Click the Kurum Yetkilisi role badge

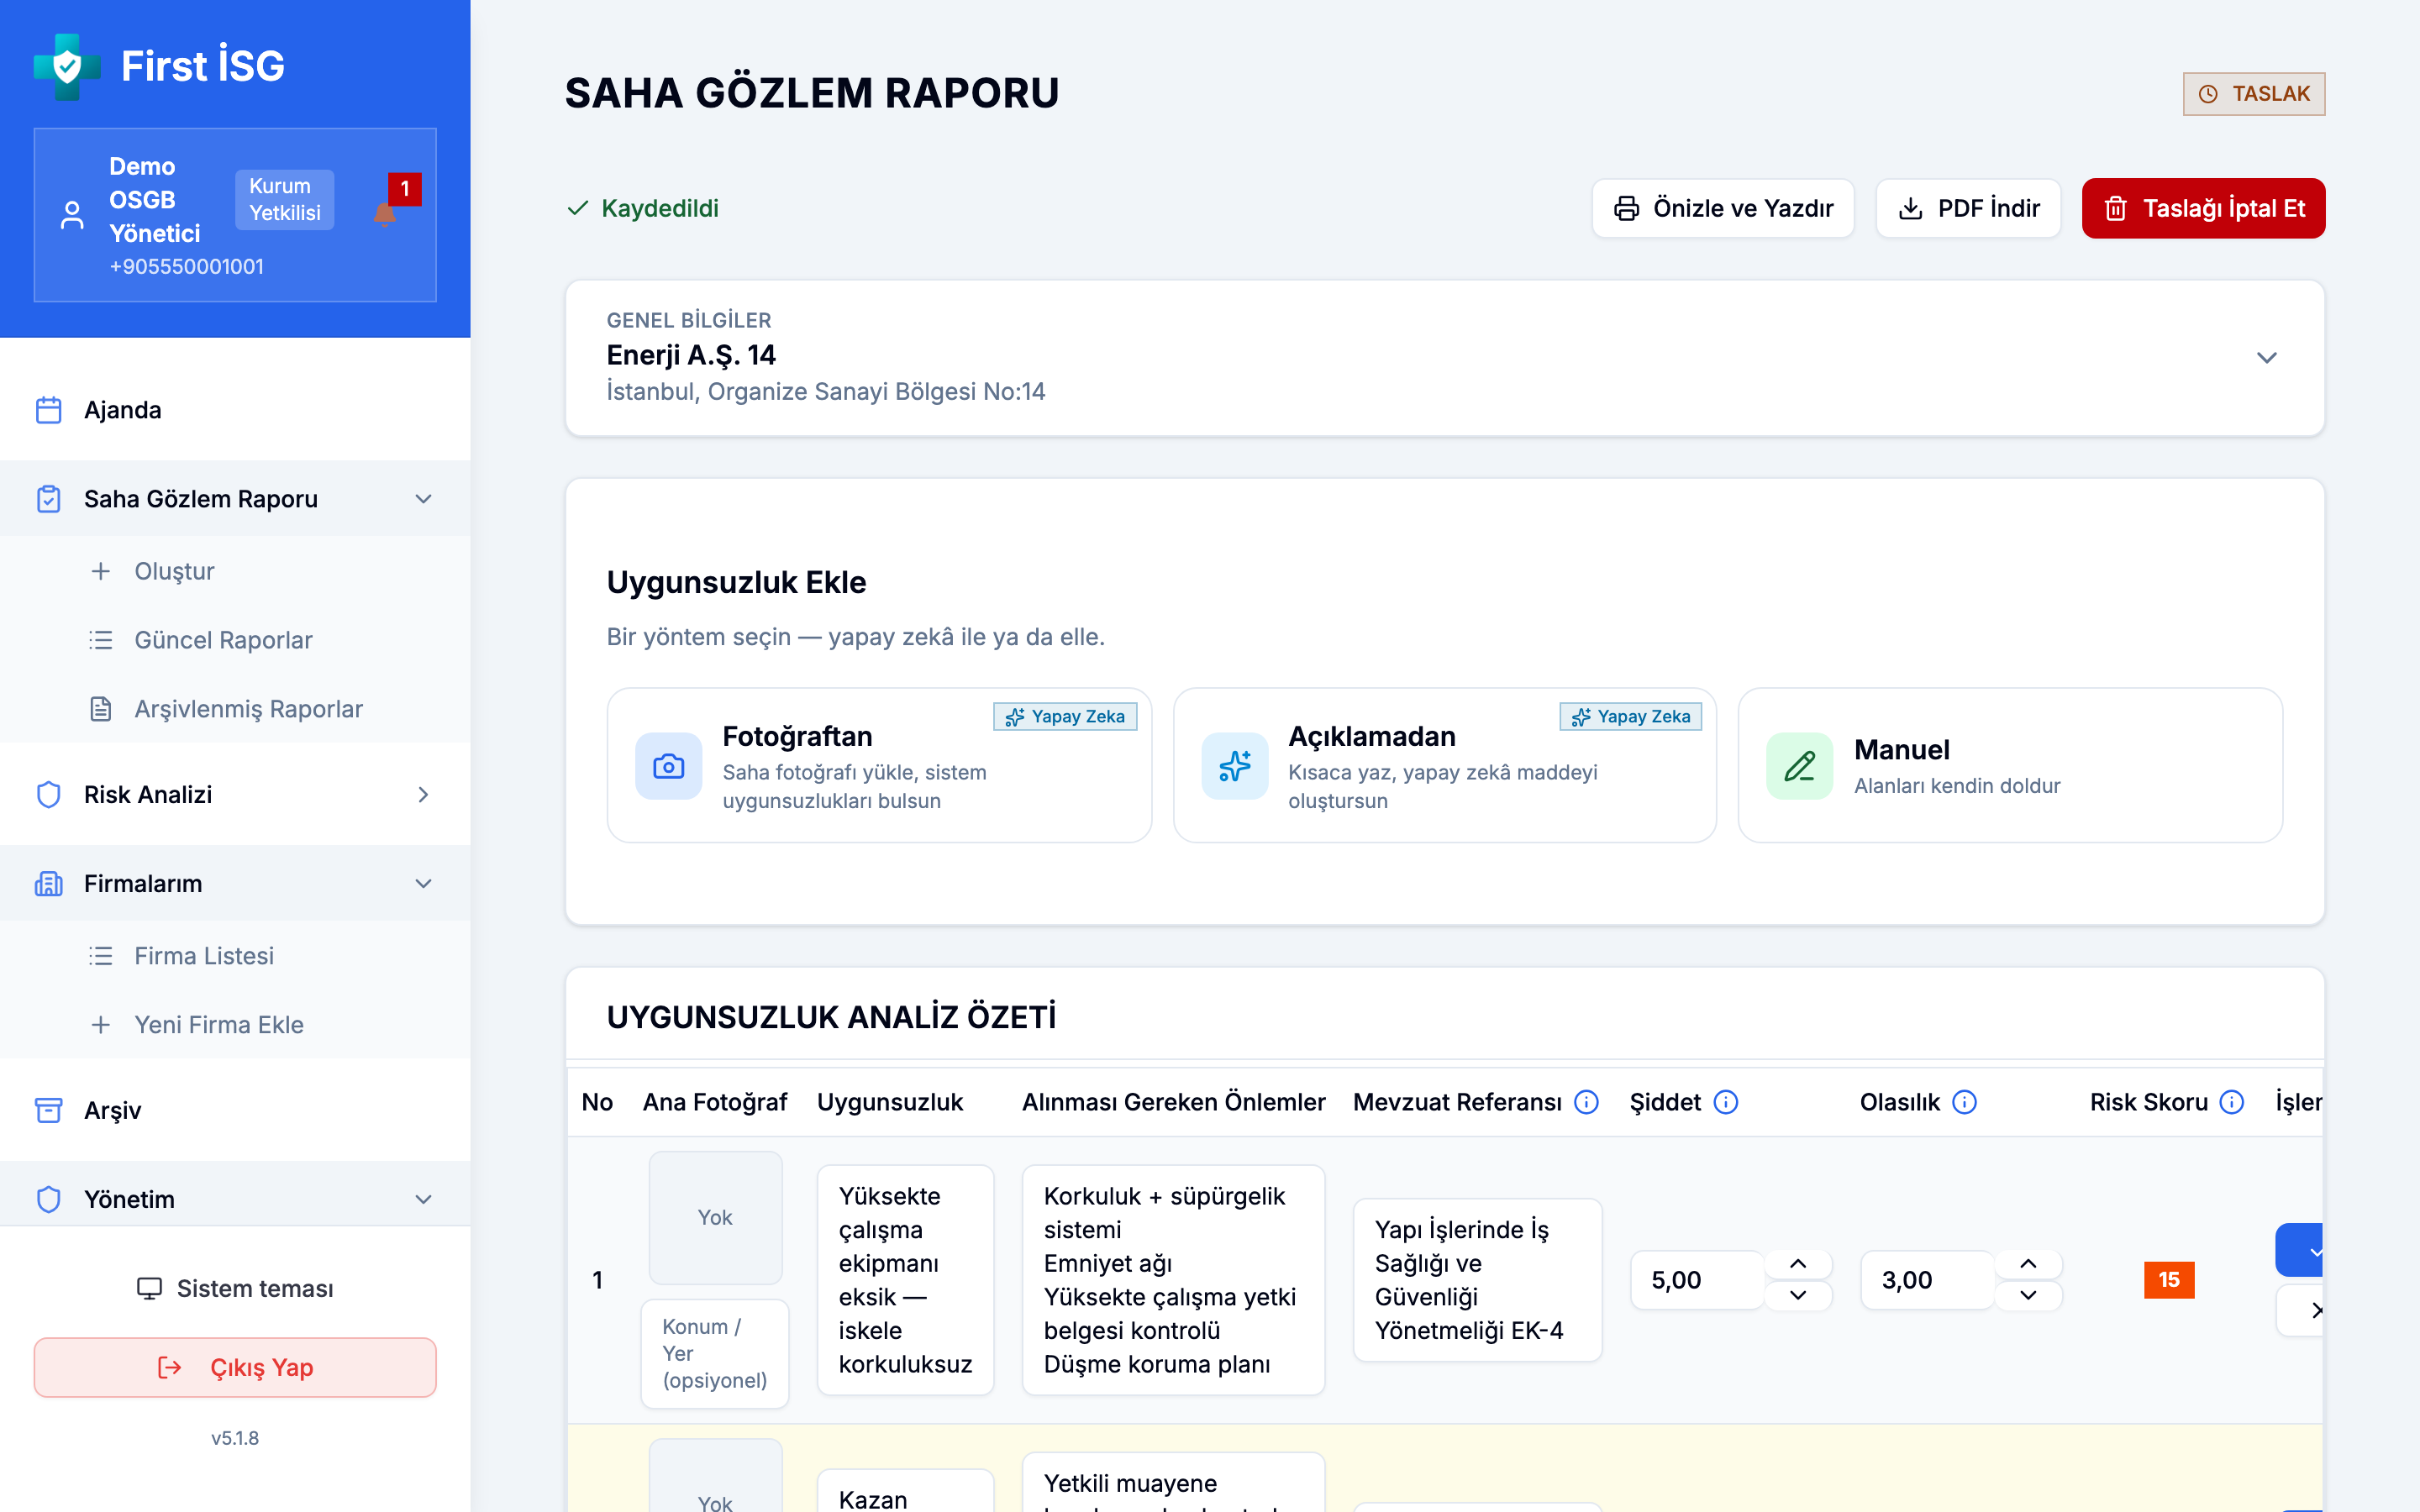click(x=285, y=200)
